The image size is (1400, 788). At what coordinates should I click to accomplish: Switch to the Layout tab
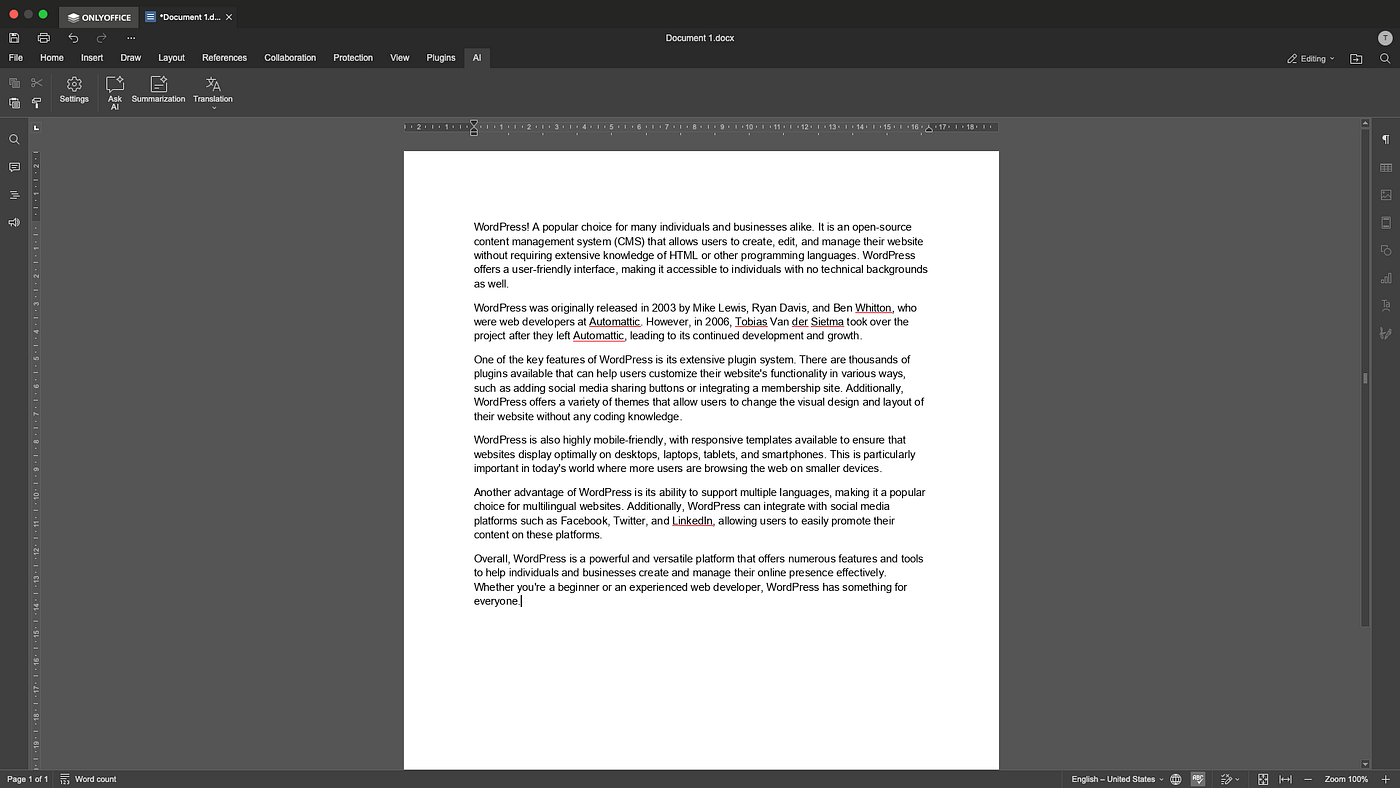click(171, 58)
